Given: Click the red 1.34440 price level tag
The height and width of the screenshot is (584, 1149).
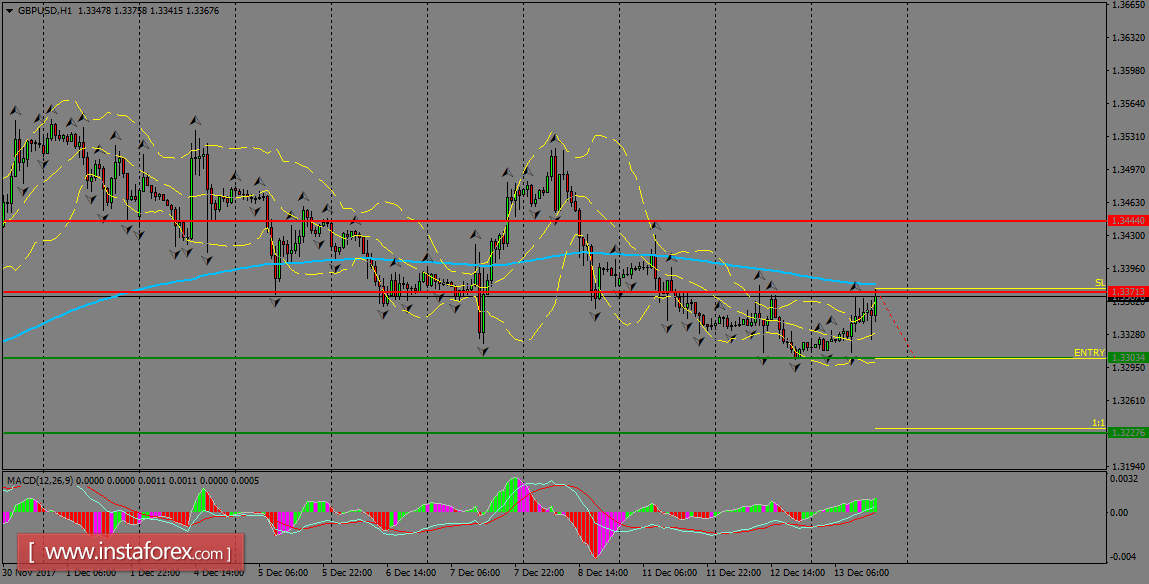Looking at the screenshot, I should [1128, 221].
